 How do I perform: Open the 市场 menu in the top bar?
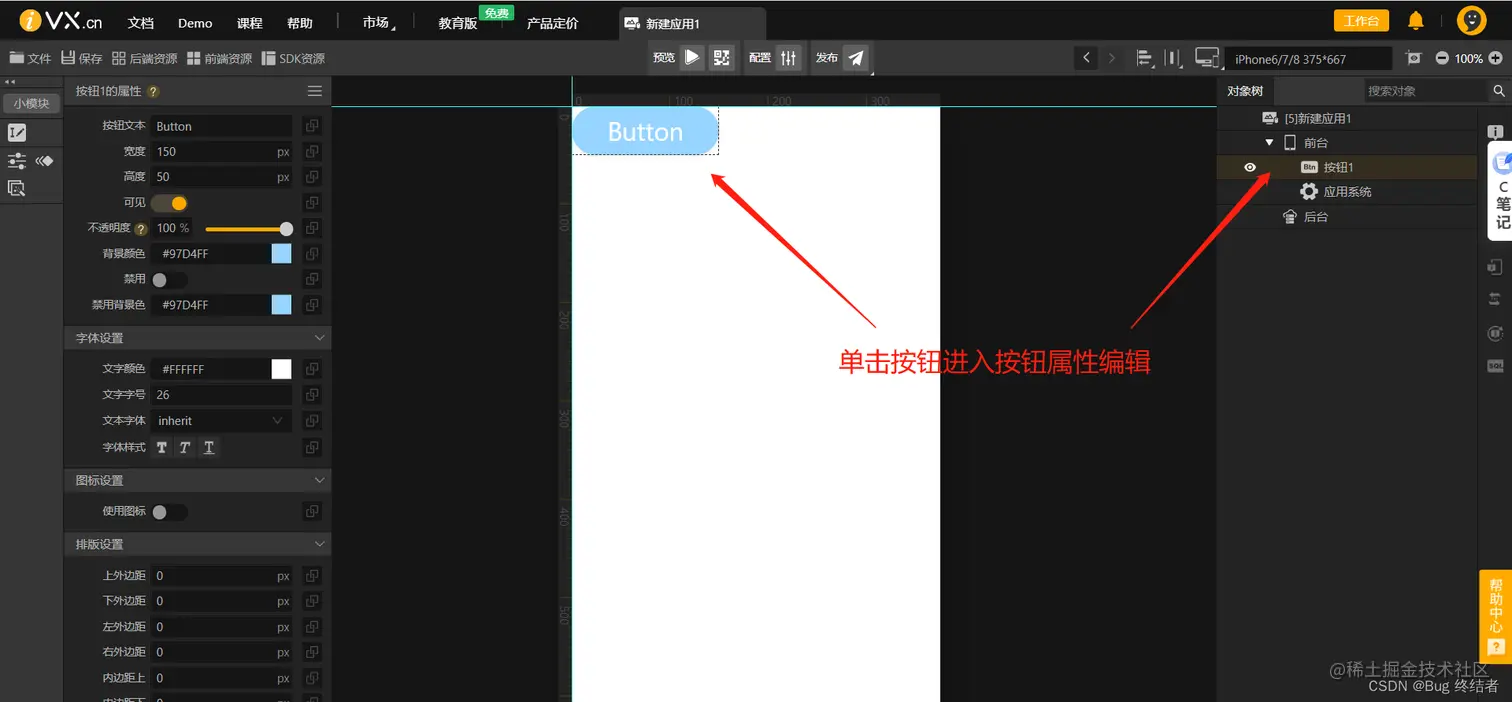coord(376,21)
